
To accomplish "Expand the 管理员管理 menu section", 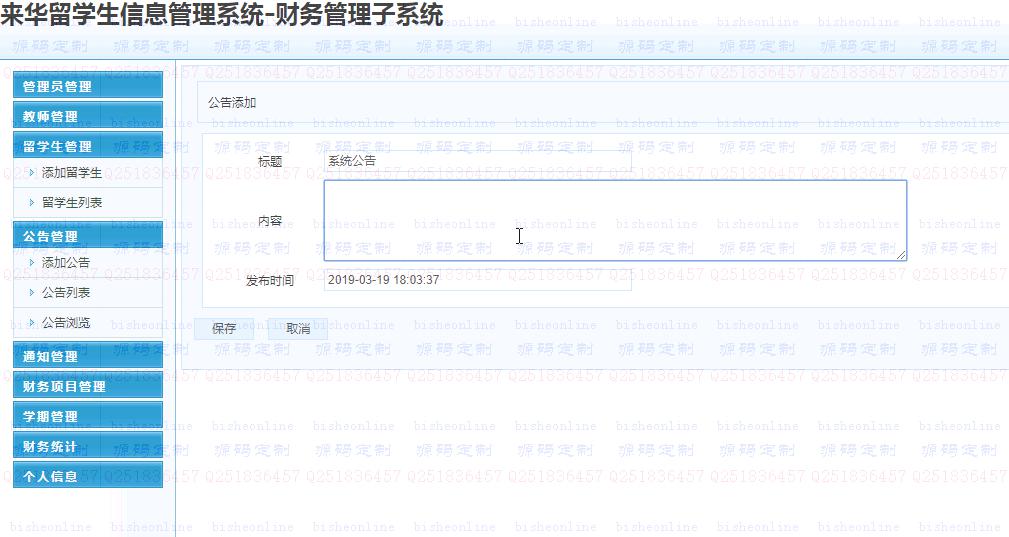I will pos(88,86).
